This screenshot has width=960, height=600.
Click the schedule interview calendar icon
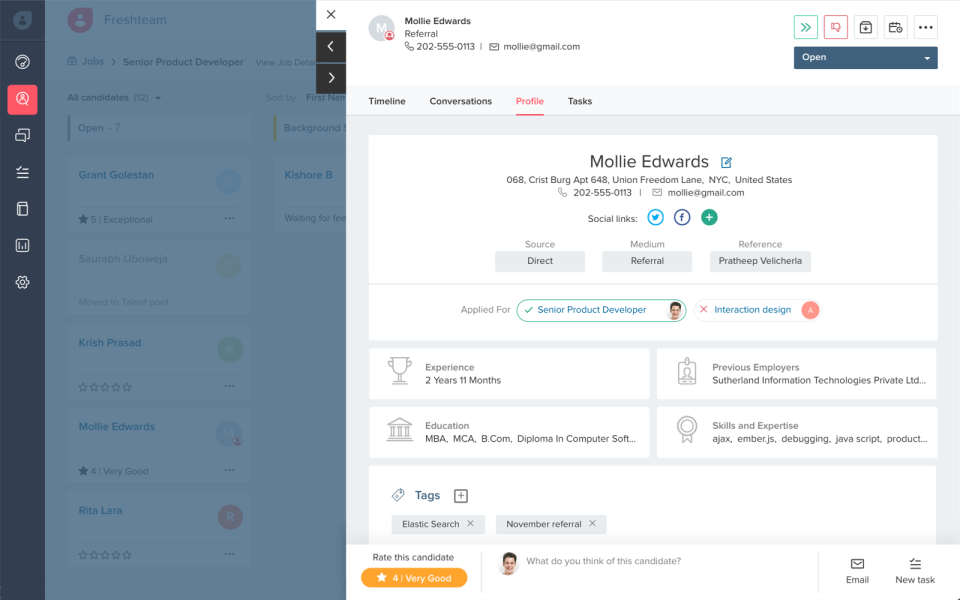point(896,27)
